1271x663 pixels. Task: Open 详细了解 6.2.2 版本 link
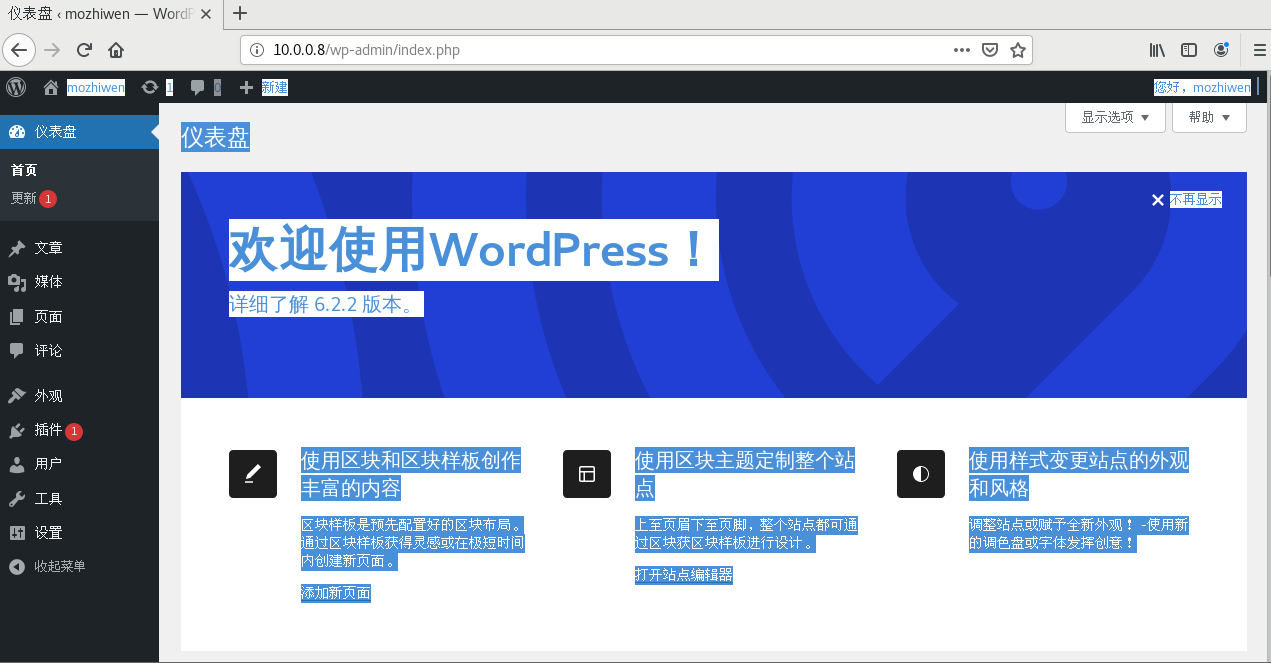coord(326,304)
